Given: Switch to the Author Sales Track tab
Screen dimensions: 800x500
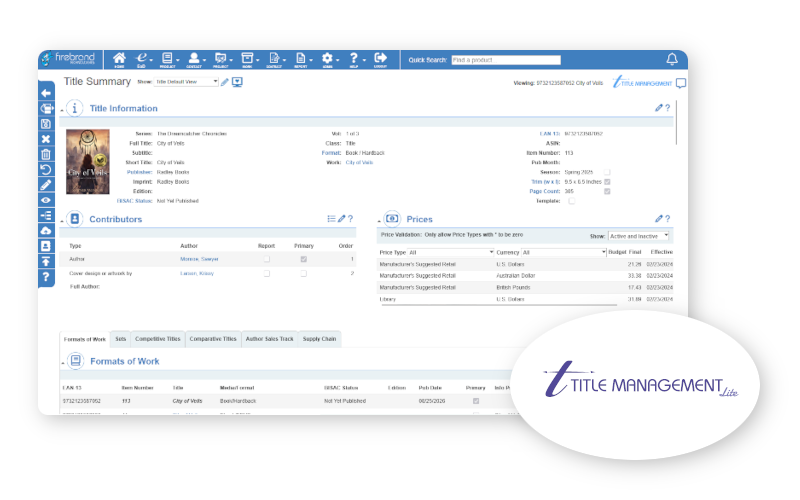Looking at the screenshot, I should tap(269, 339).
